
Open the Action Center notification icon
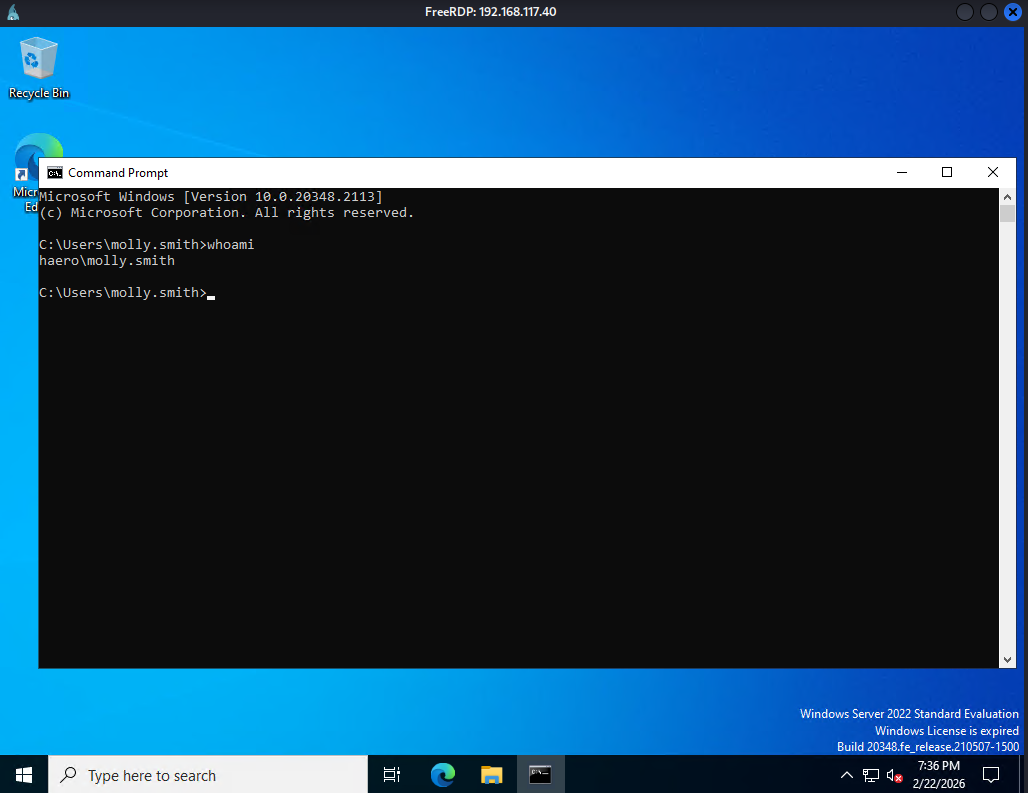click(991, 774)
